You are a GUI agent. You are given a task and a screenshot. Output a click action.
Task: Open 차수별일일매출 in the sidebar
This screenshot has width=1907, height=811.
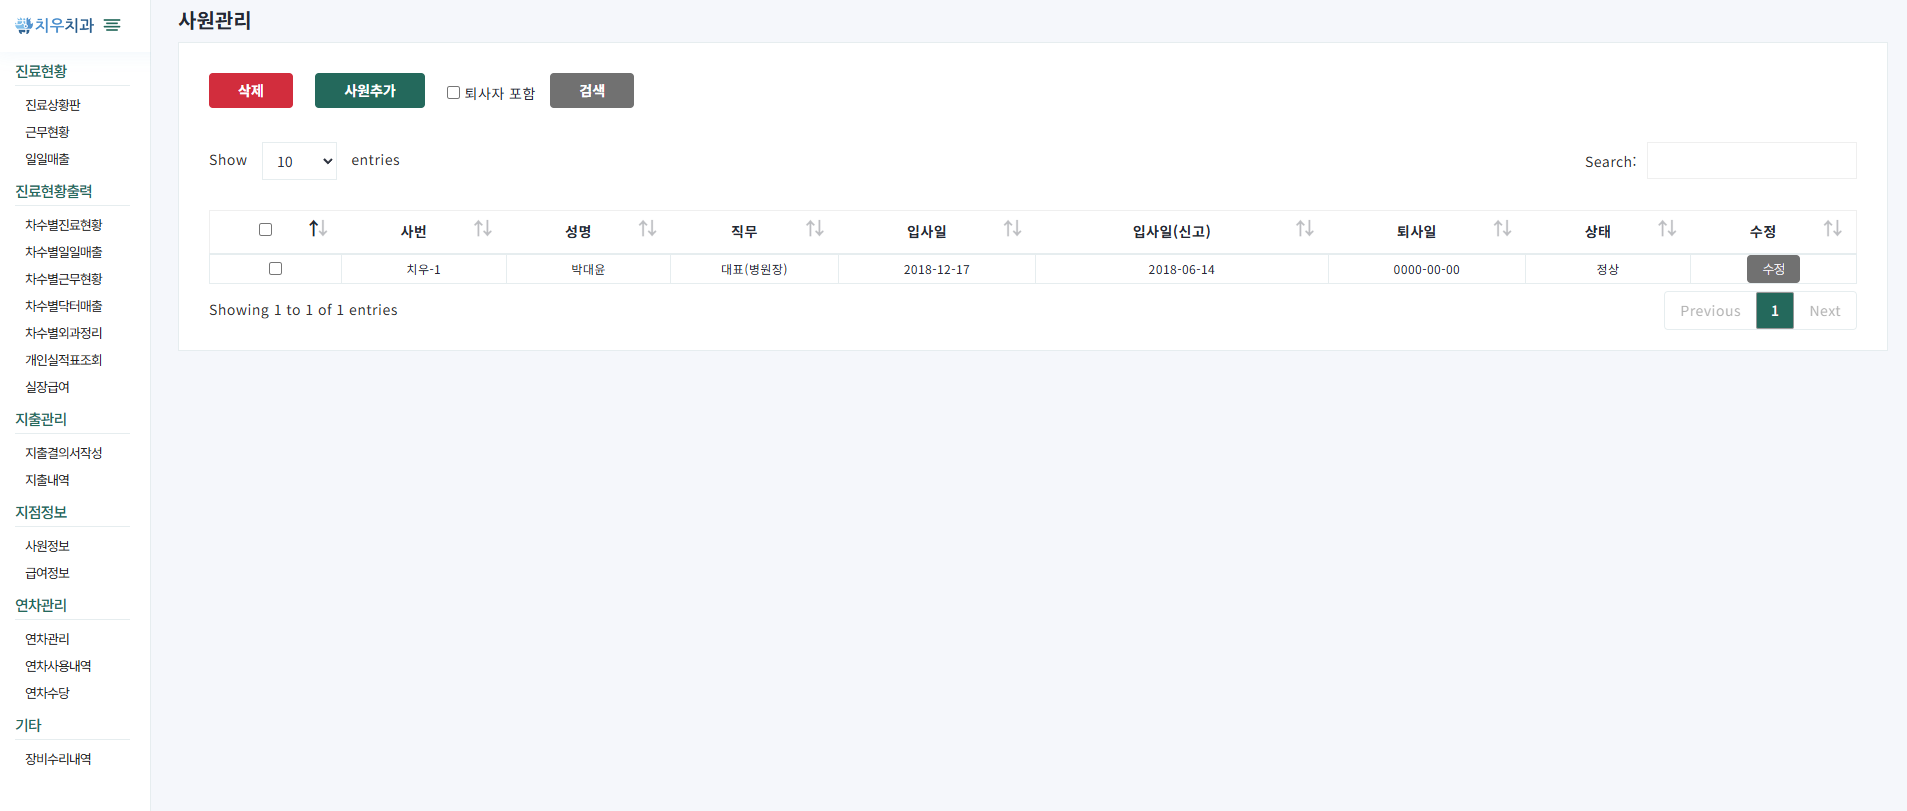point(64,252)
